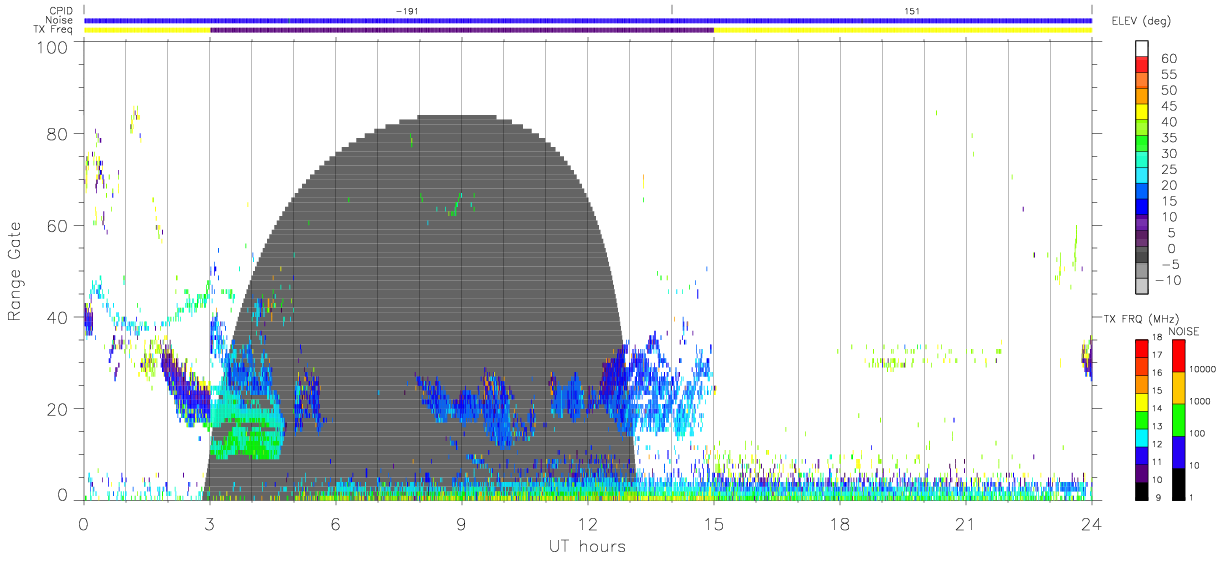Click the '80' tick label on the Range Gate axis
Viewport: 1228px width, 567px height.
click(57, 134)
